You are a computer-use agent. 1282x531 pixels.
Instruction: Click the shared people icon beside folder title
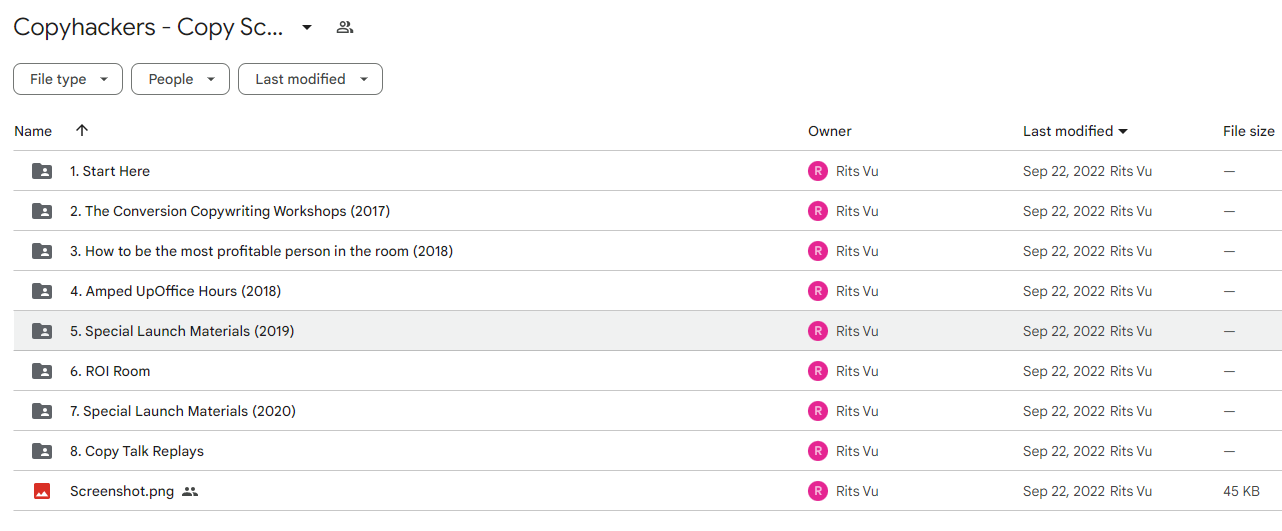(345, 27)
